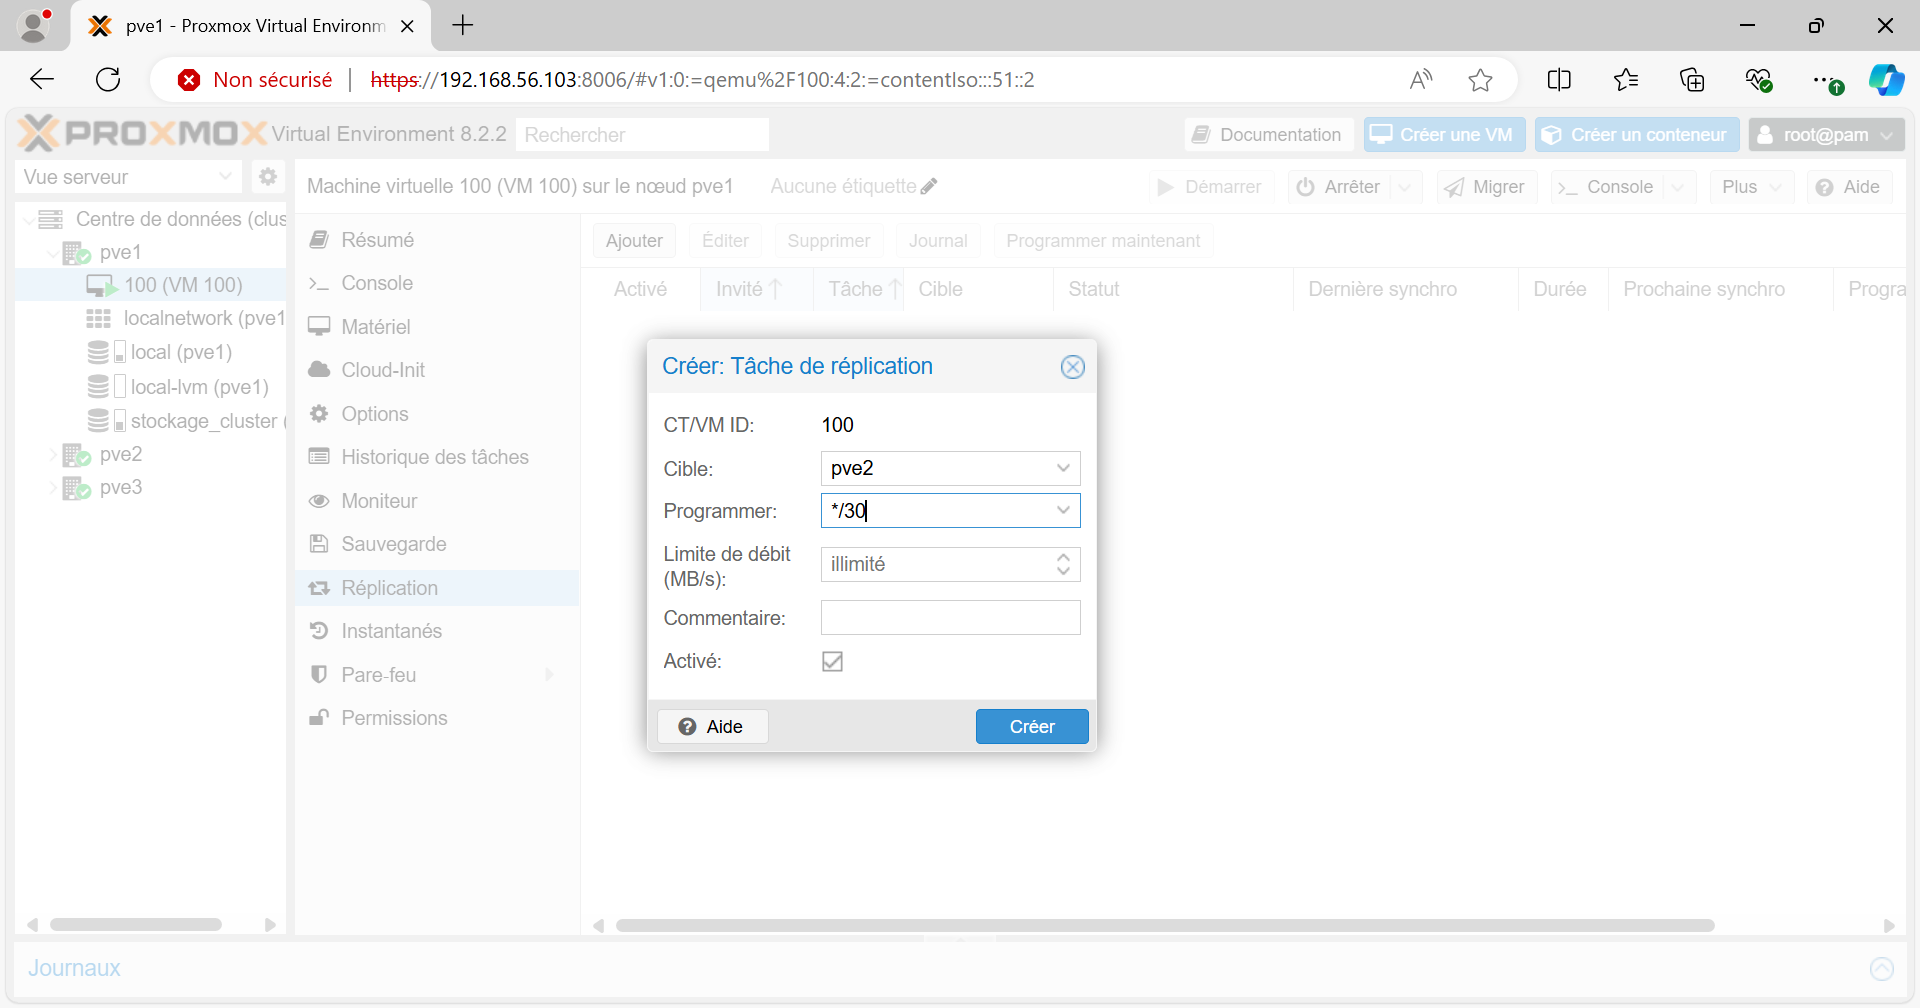Image resolution: width=1920 pixels, height=1008 pixels.
Task: Click the tree panel horizontal scrollbar
Action: point(136,925)
